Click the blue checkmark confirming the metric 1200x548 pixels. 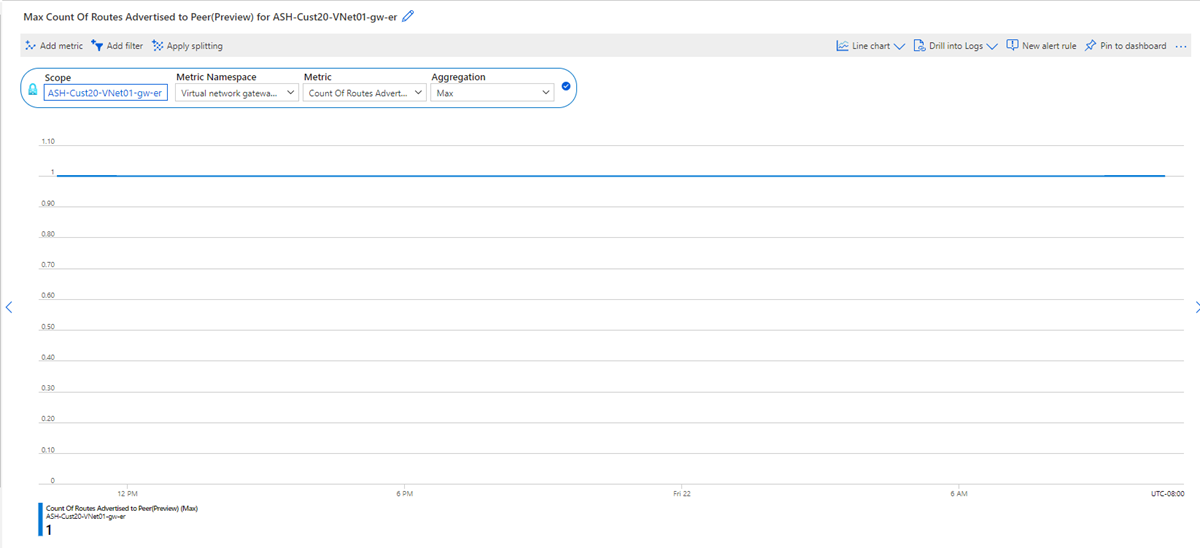[x=566, y=87]
